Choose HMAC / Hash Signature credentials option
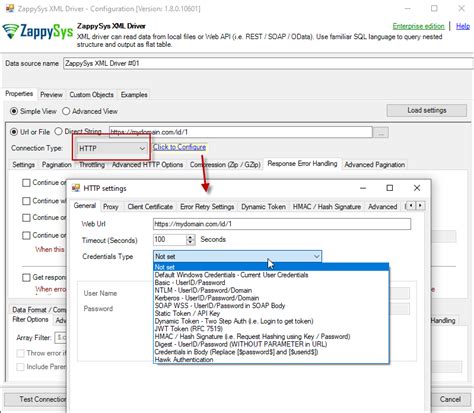The width and height of the screenshot is (474, 413). point(271,337)
